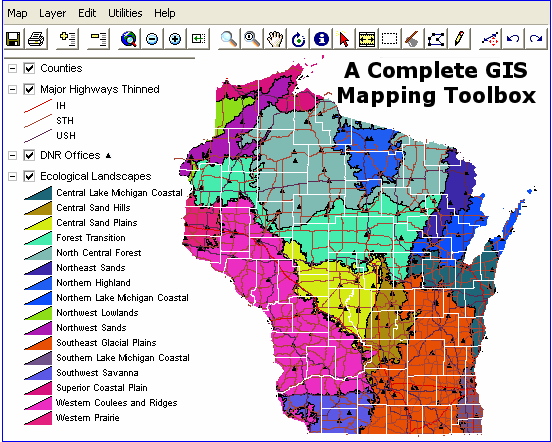This screenshot has height=442, width=552.
Task: Select the Pan hand tool
Action: pos(275,38)
